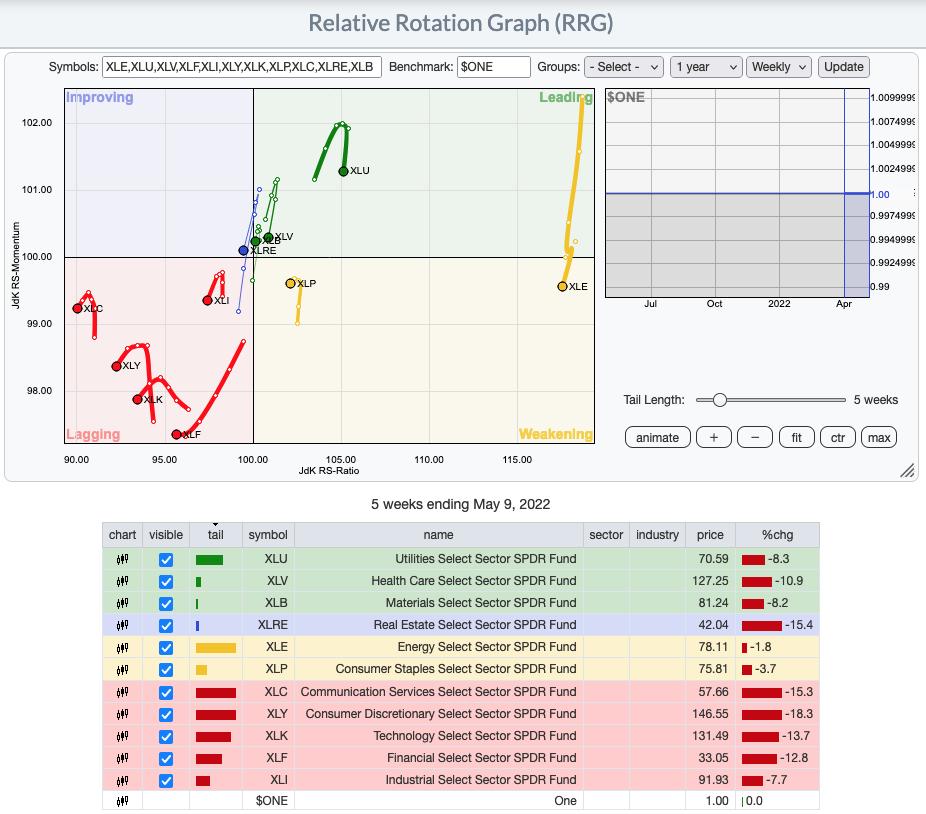Screen dimensions: 926x814
Task: Click the Symbols input field
Action: (x=242, y=67)
